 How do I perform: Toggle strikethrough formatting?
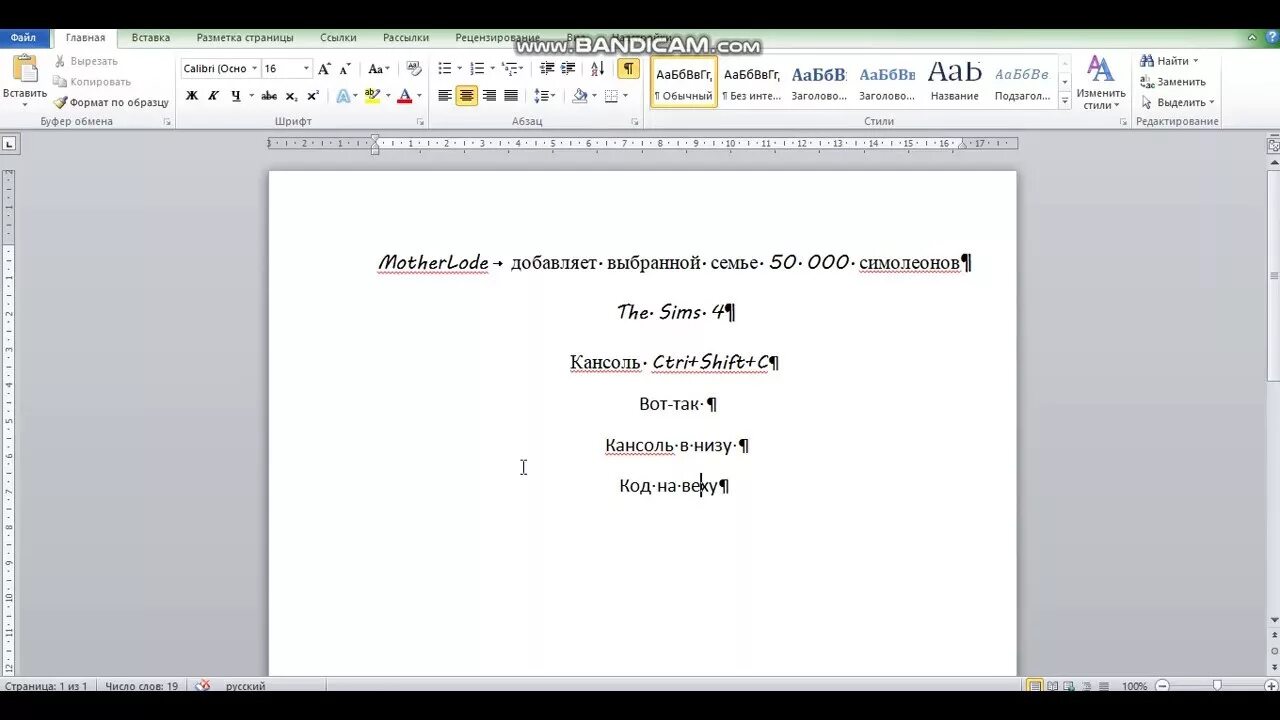pyautogui.click(x=269, y=96)
